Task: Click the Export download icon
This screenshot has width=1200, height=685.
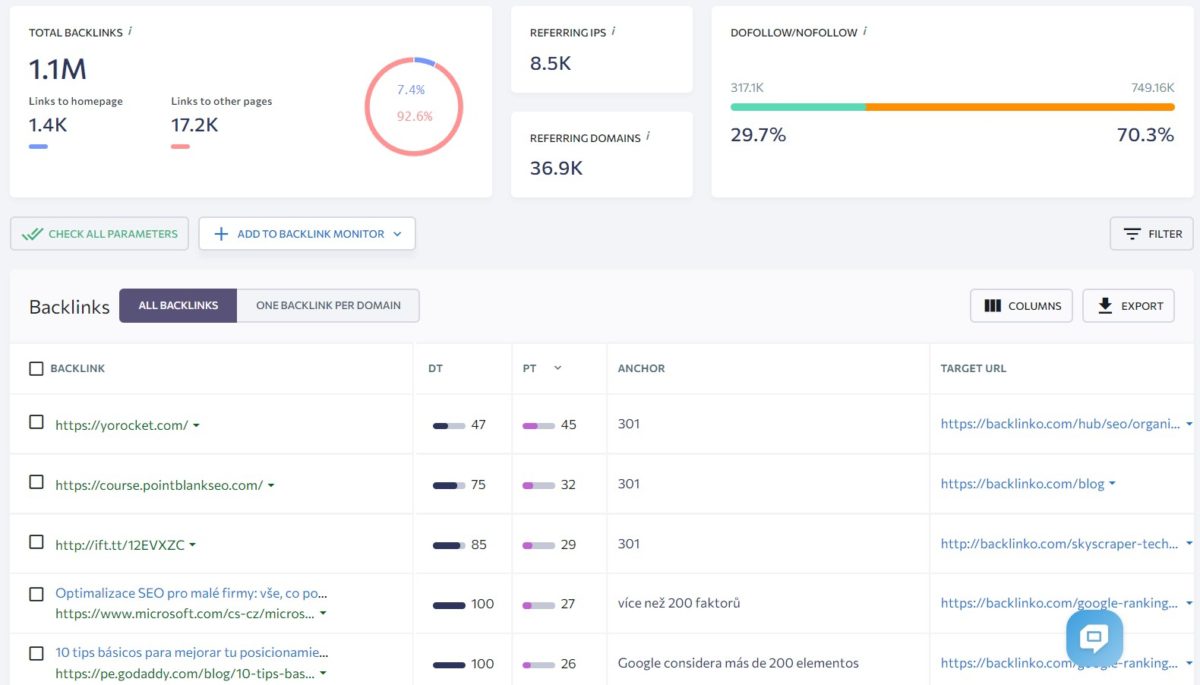Action: point(1106,305)
